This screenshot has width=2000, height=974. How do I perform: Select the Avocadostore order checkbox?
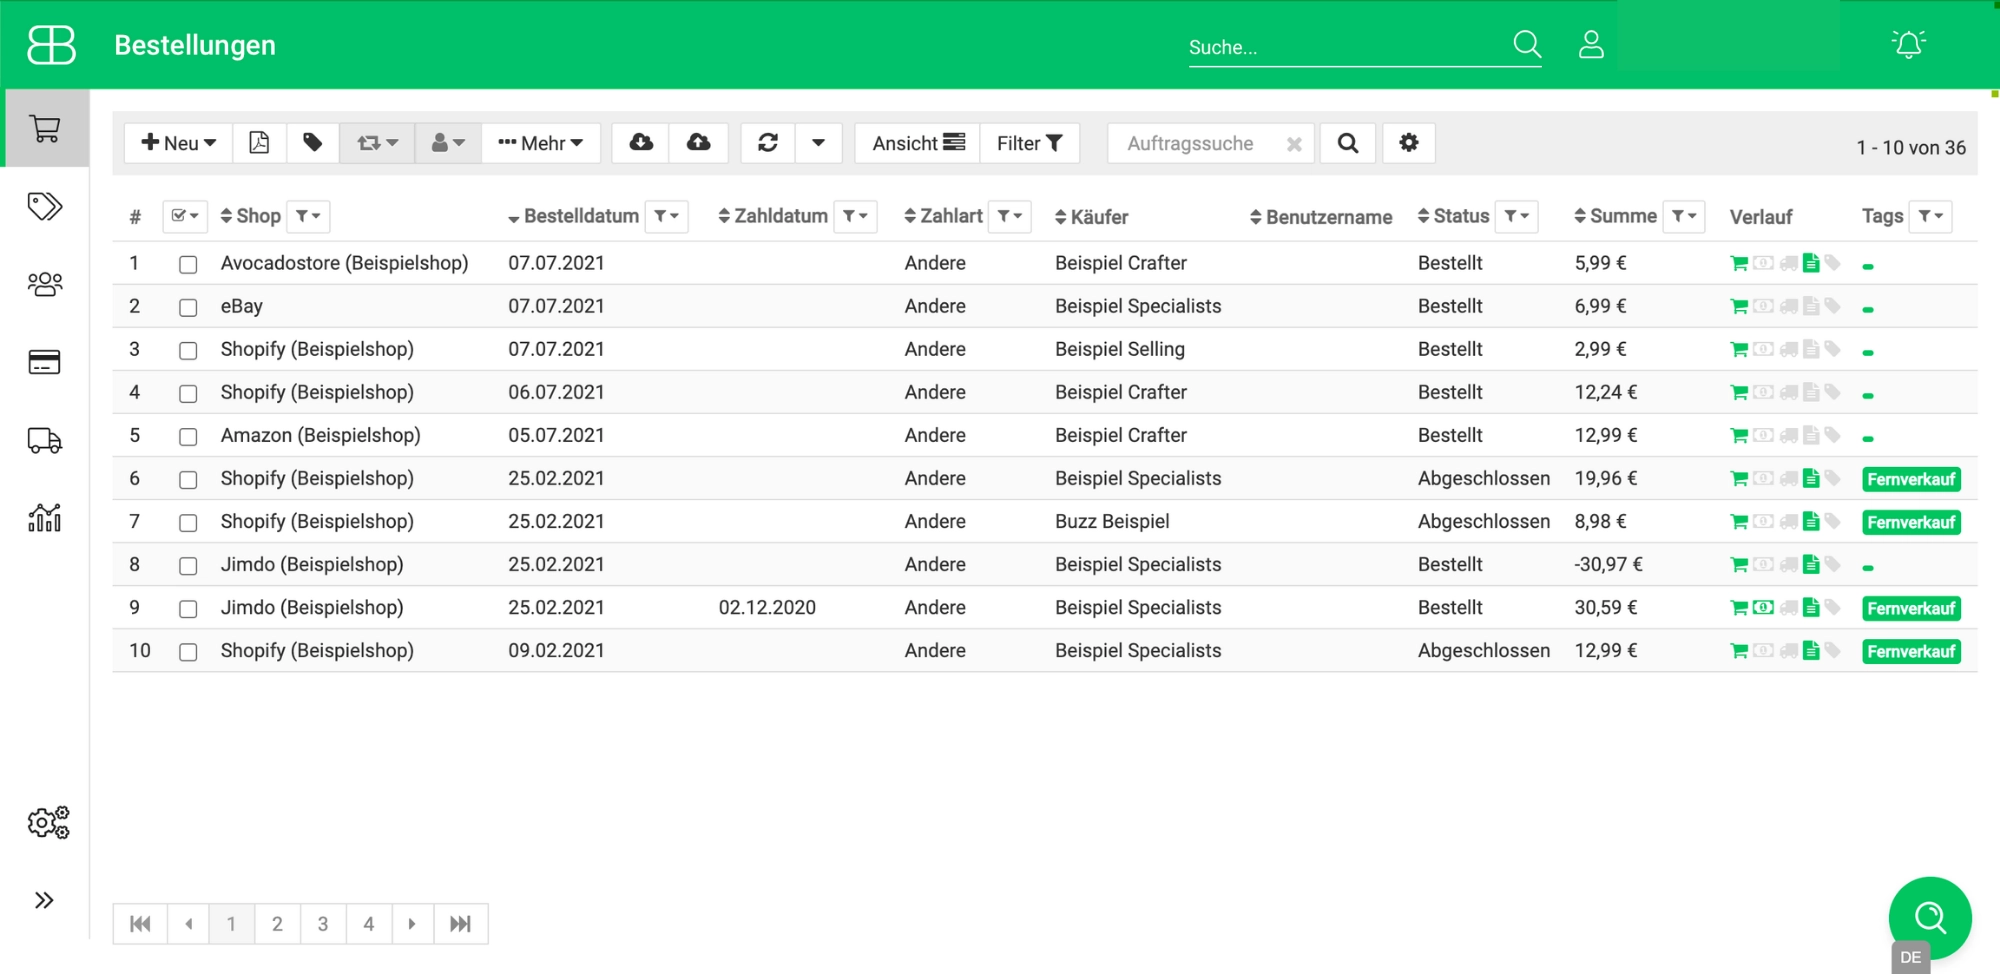point(188,264)
